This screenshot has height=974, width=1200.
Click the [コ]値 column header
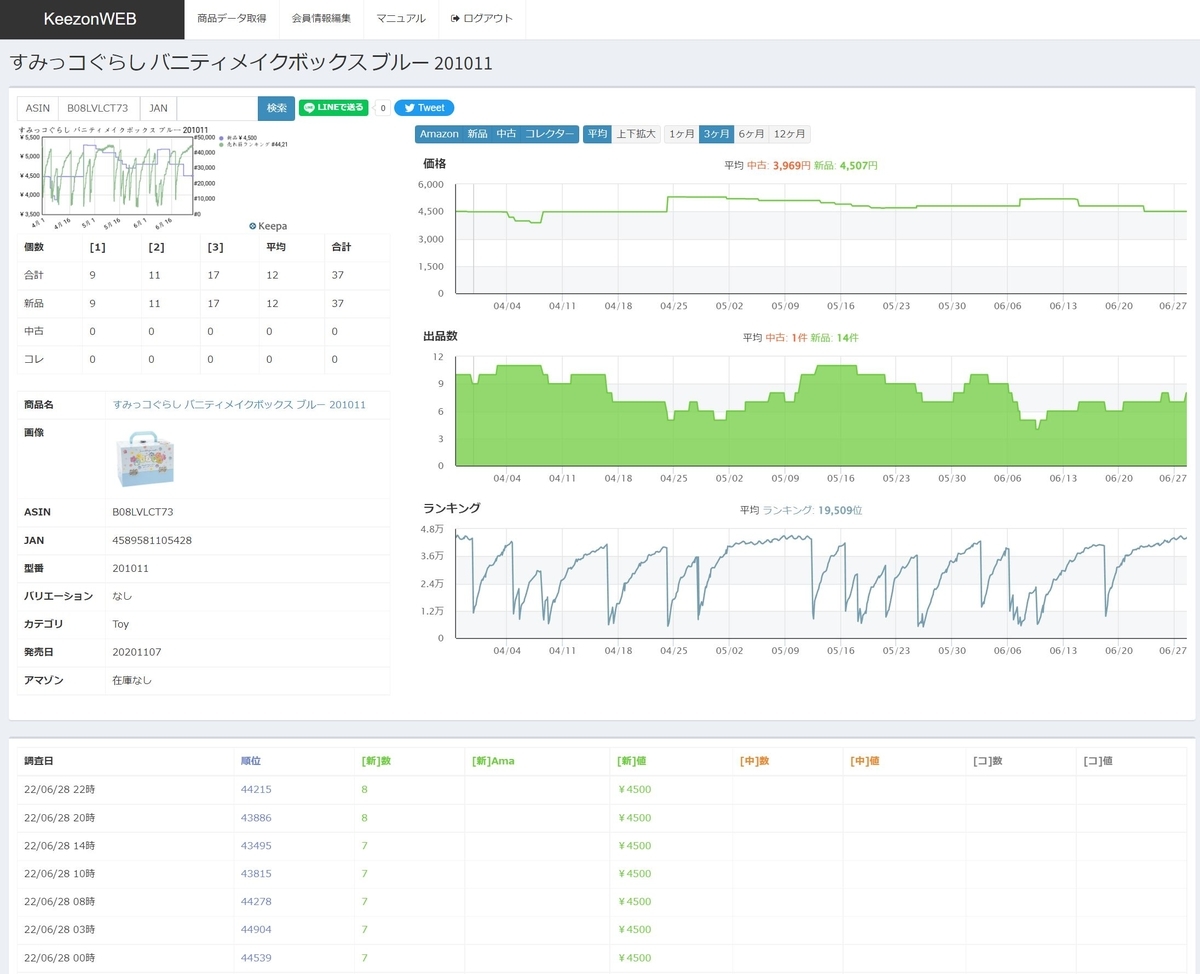tap(1098, 761)
